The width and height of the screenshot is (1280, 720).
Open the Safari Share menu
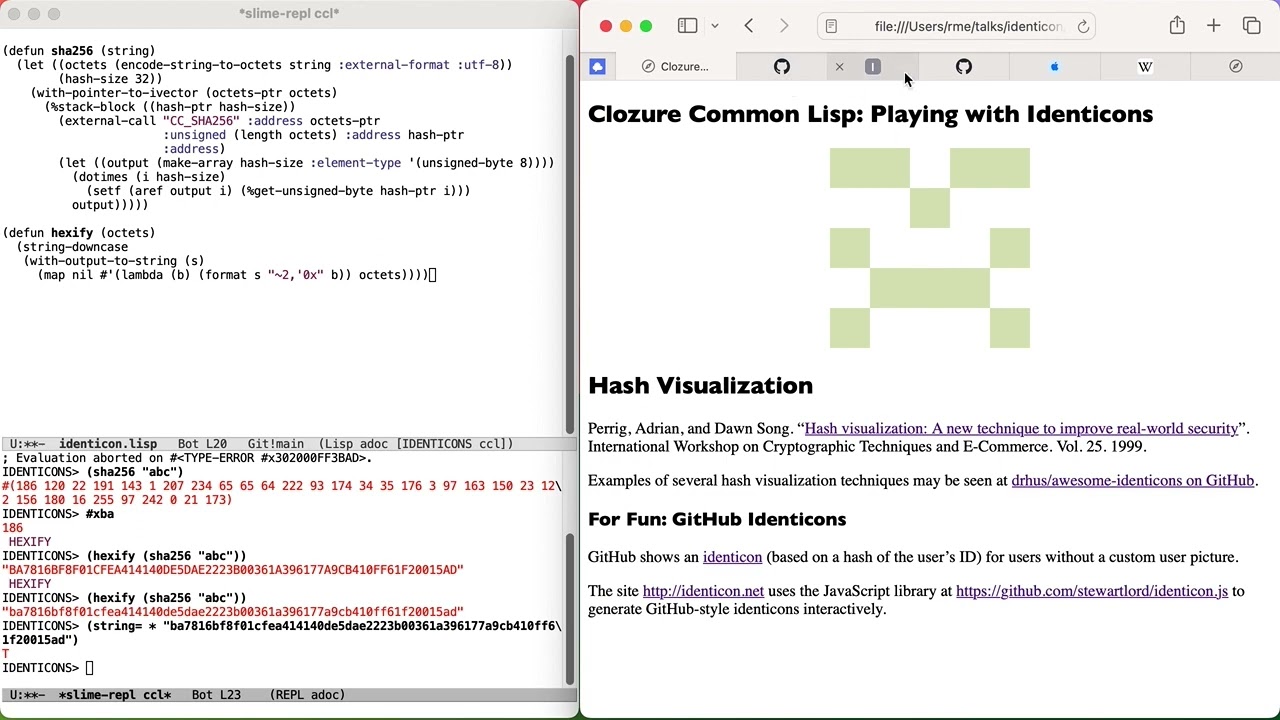(x=1177, y=26)
